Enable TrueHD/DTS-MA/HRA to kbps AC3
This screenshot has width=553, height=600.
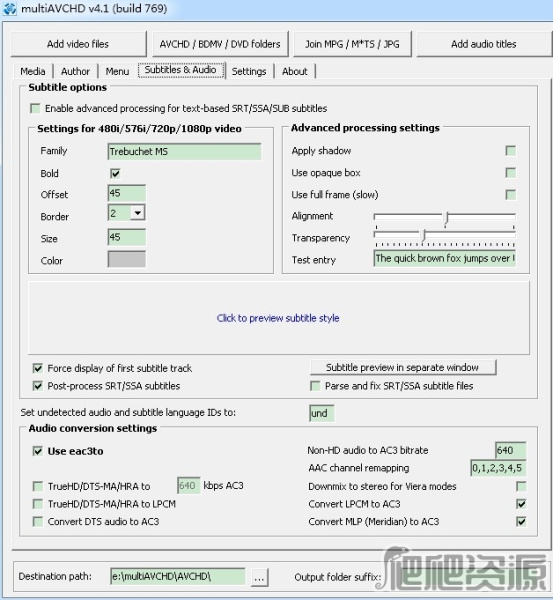click(x=38, y=486)
